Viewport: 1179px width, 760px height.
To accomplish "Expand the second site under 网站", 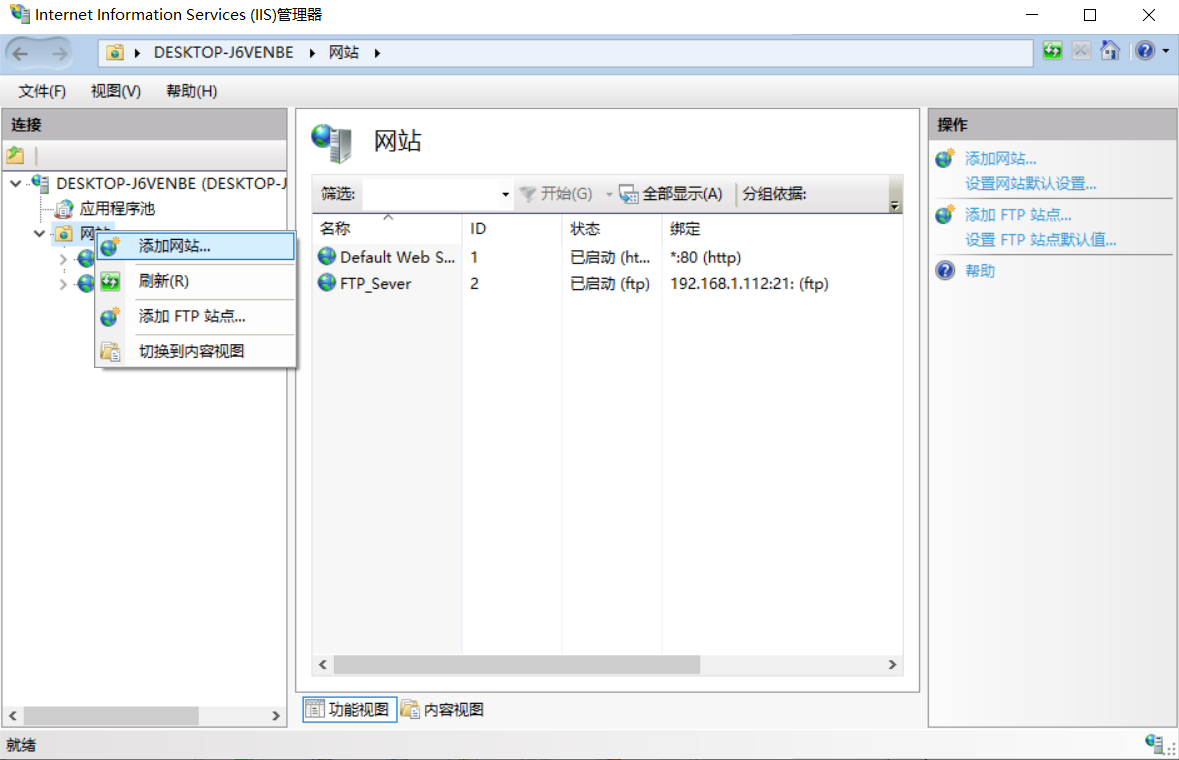I will pos(63,284).
